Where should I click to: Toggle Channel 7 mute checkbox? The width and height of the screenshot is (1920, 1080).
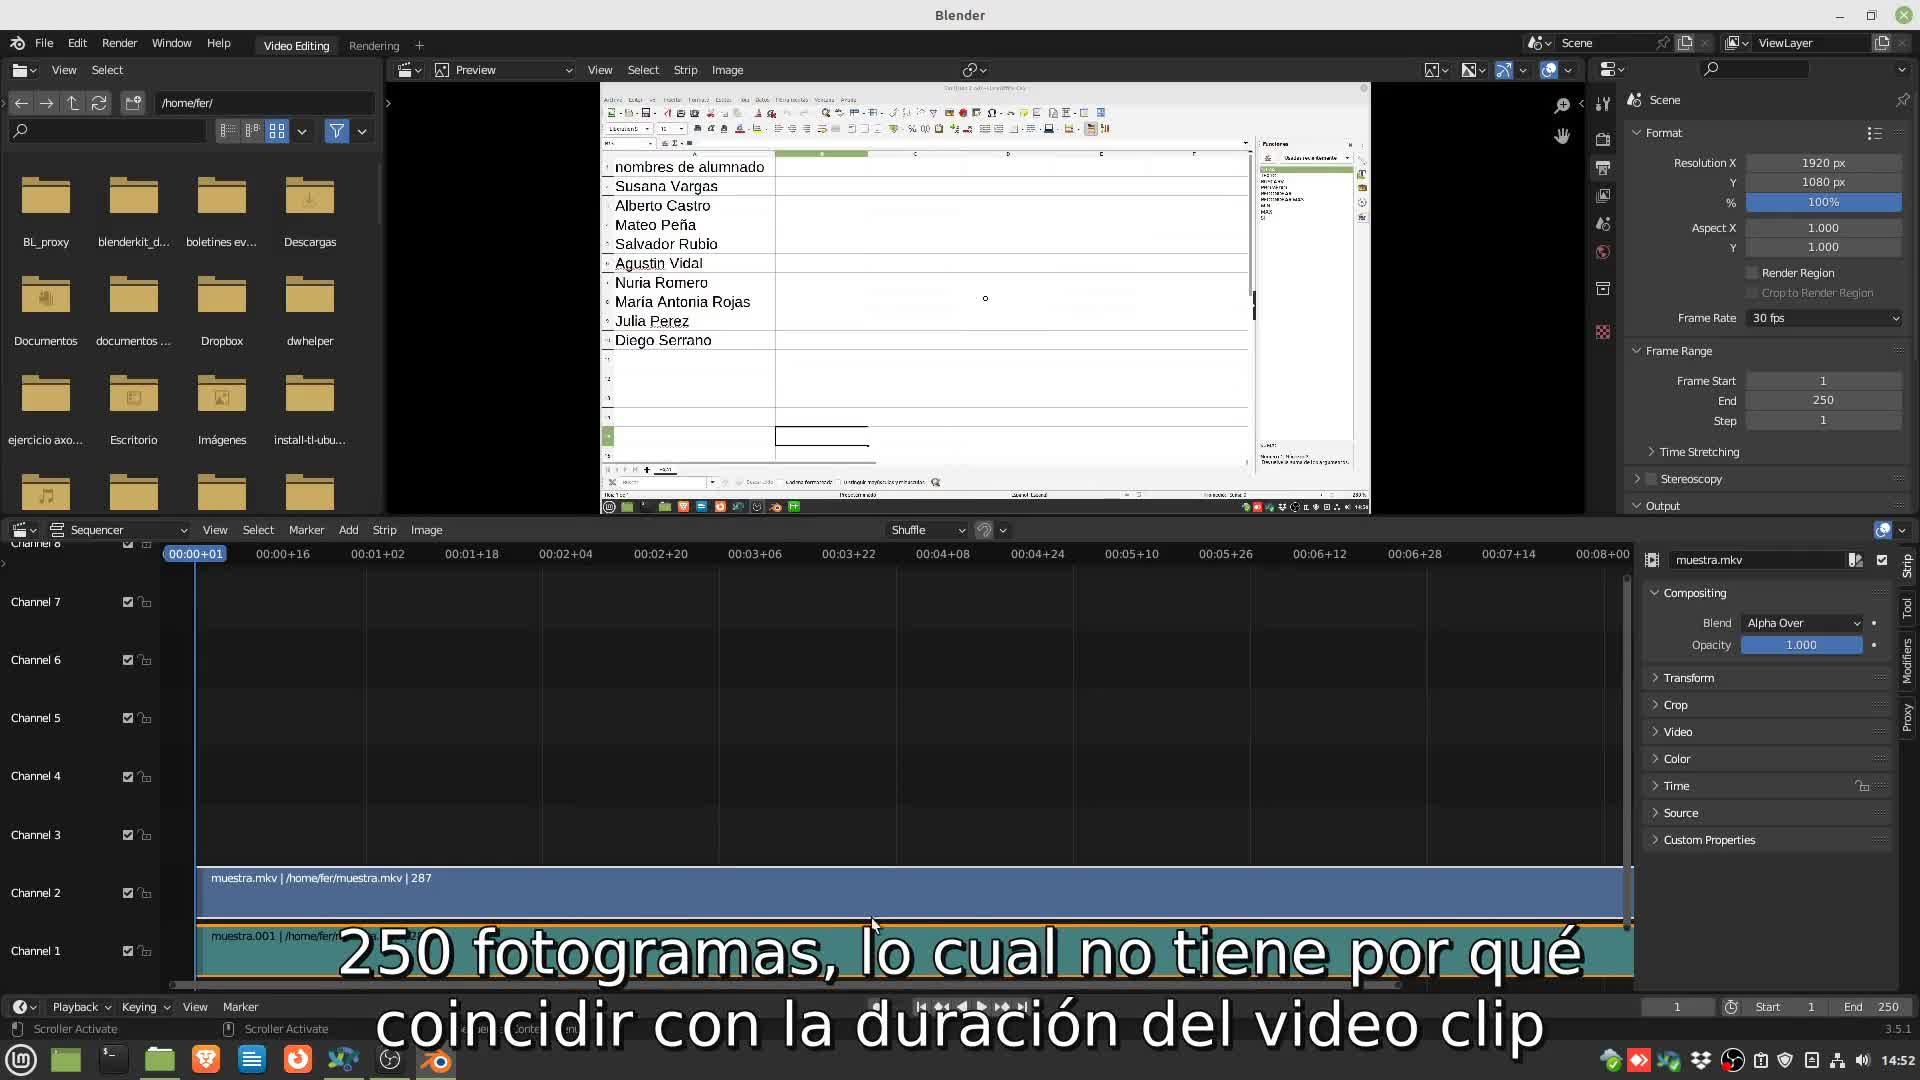[128, 602]
